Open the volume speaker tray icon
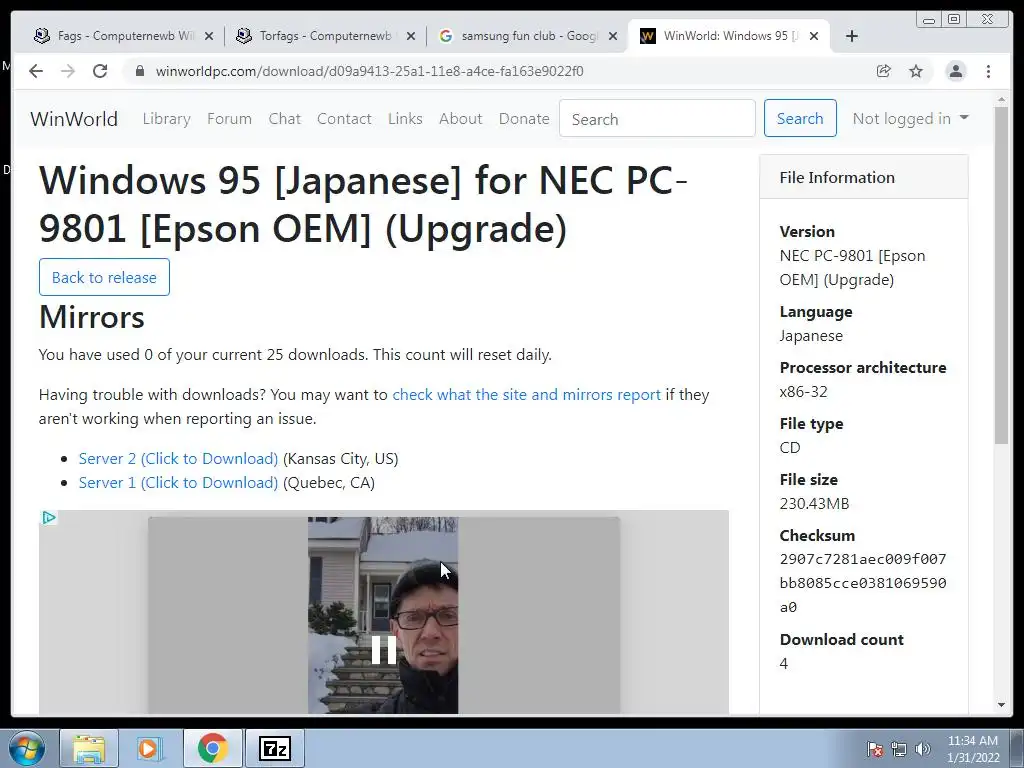The image size is (1024, 768). point(923,749)
